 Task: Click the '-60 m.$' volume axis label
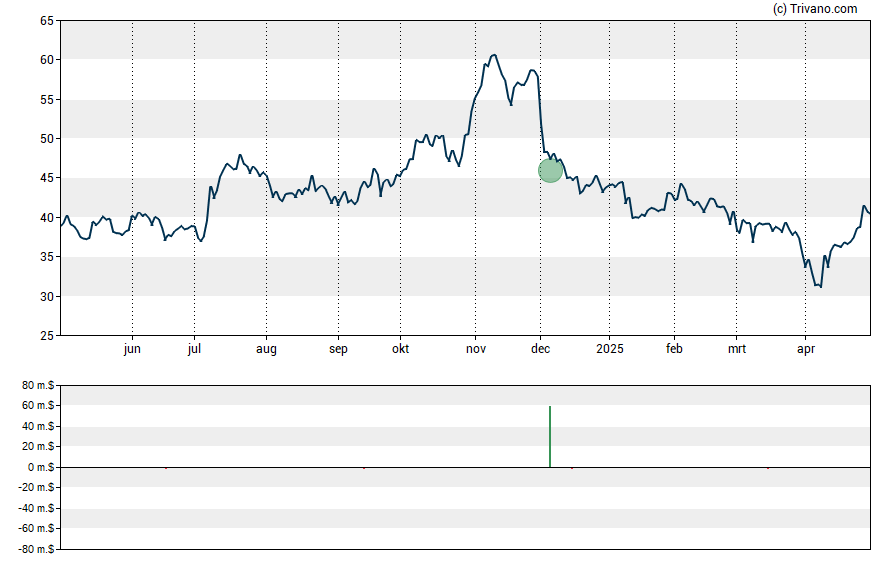click(x=36, y=528)
